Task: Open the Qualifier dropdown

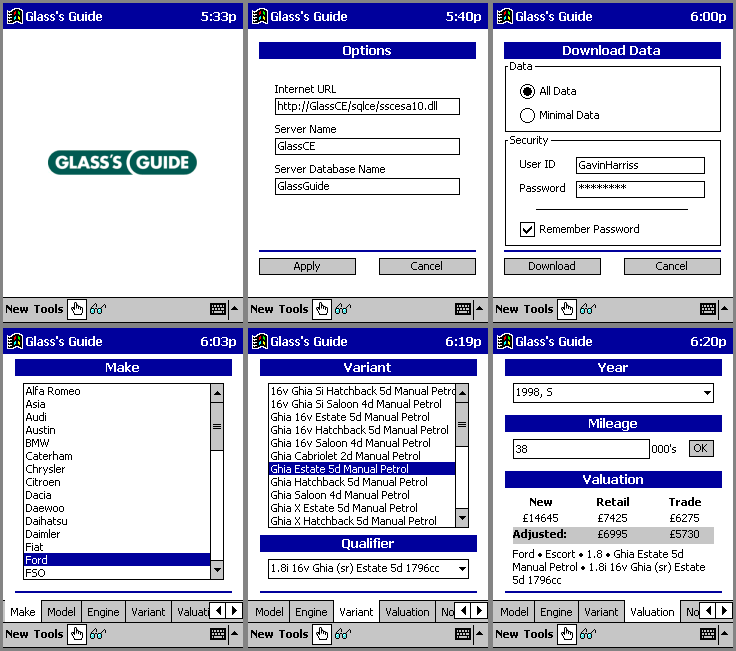Action: pyautogui.click(x=462, y=569)
